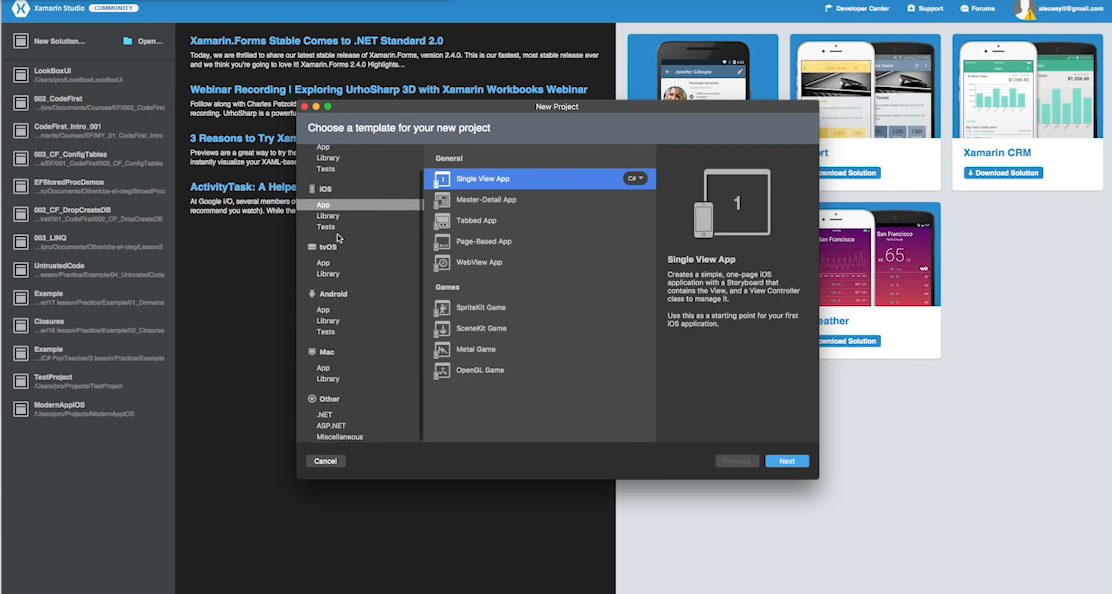Click the EFStoredProcDemos solution icon
Image resolution: width=1112 pixels, height=594 pixels.
[x=21, y=186]
